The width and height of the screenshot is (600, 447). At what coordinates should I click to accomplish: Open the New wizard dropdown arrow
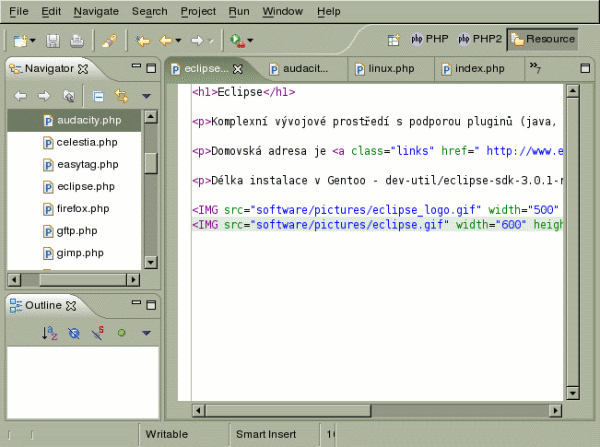(x=34, y=41)
